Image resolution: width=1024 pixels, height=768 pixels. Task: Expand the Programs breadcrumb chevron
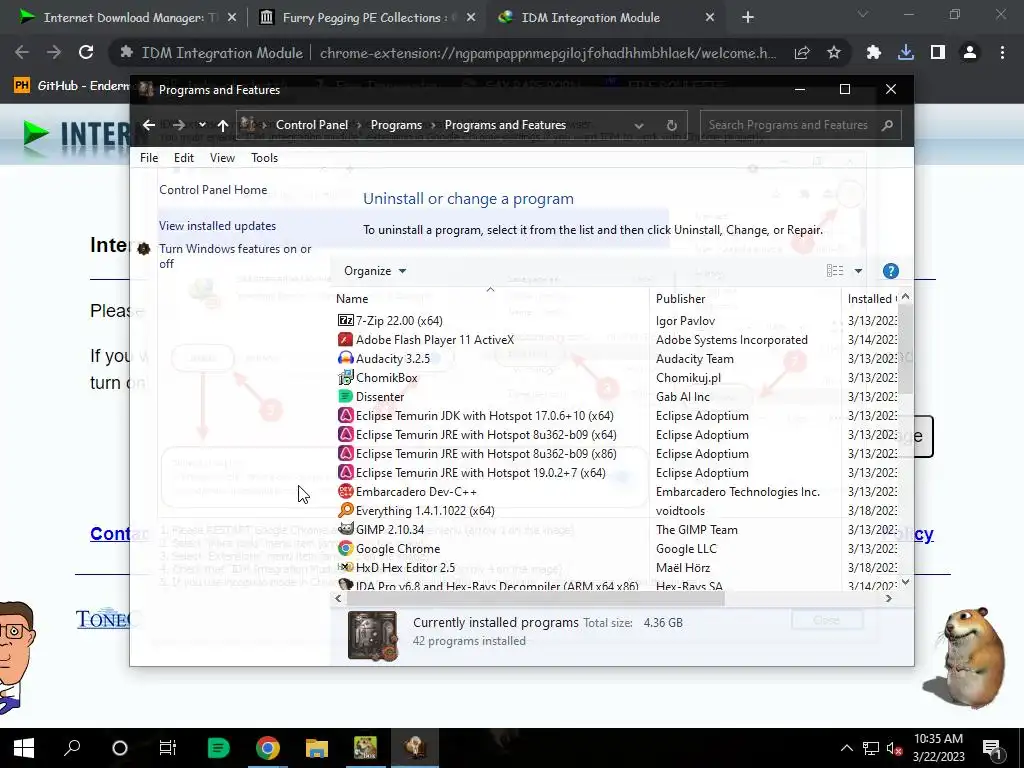[433, 125]
